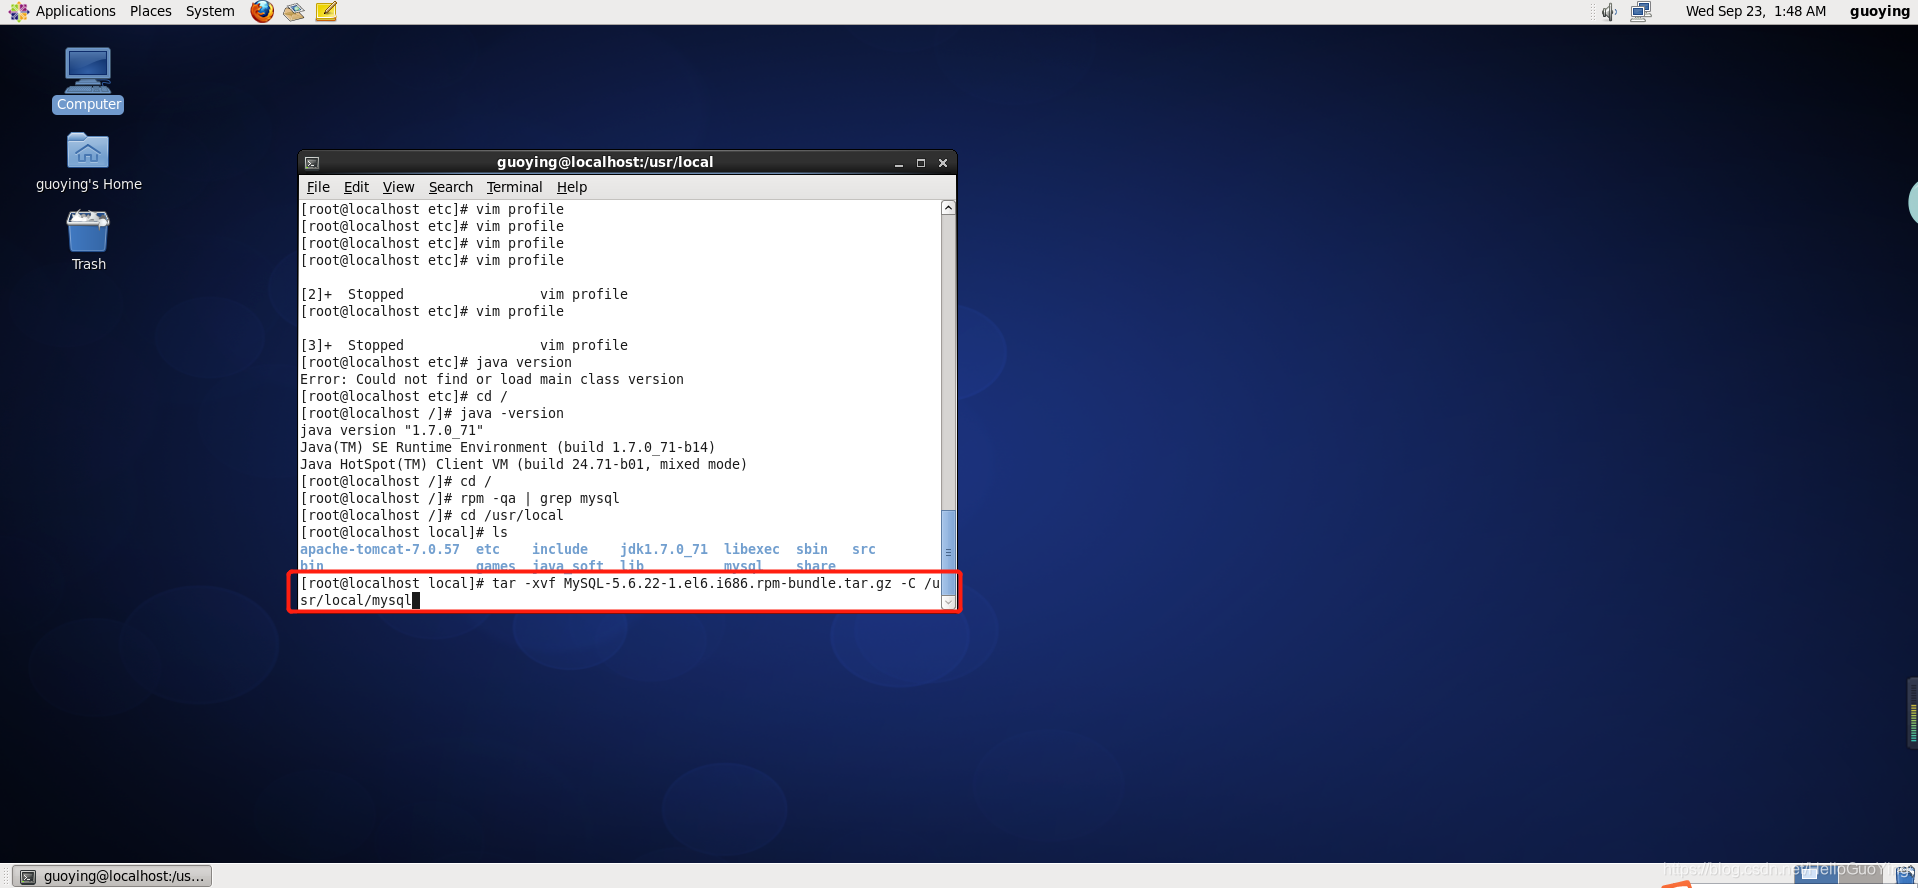The width and height of the screenshot is (1918, 888).
Task: Click the guoying@localhost taskbar button
Action: tap(113, 876)
